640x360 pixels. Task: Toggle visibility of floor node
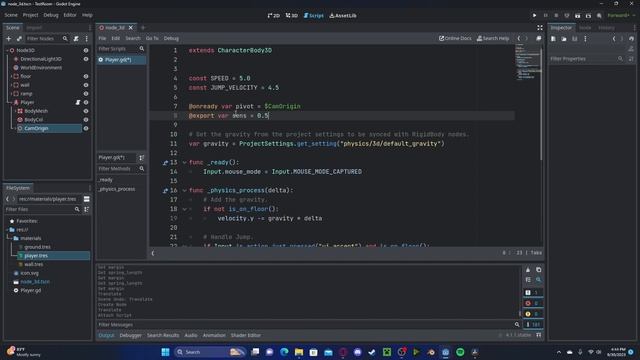(x=86, y=76)
